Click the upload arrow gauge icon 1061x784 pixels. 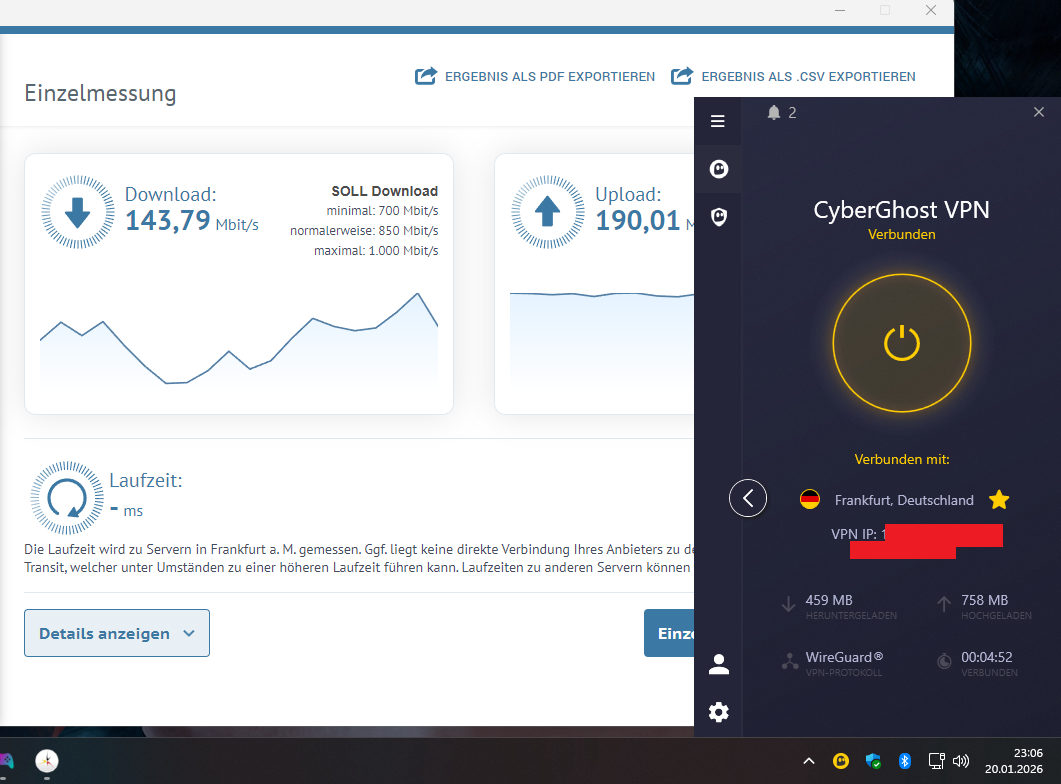(x=547, y=212)
